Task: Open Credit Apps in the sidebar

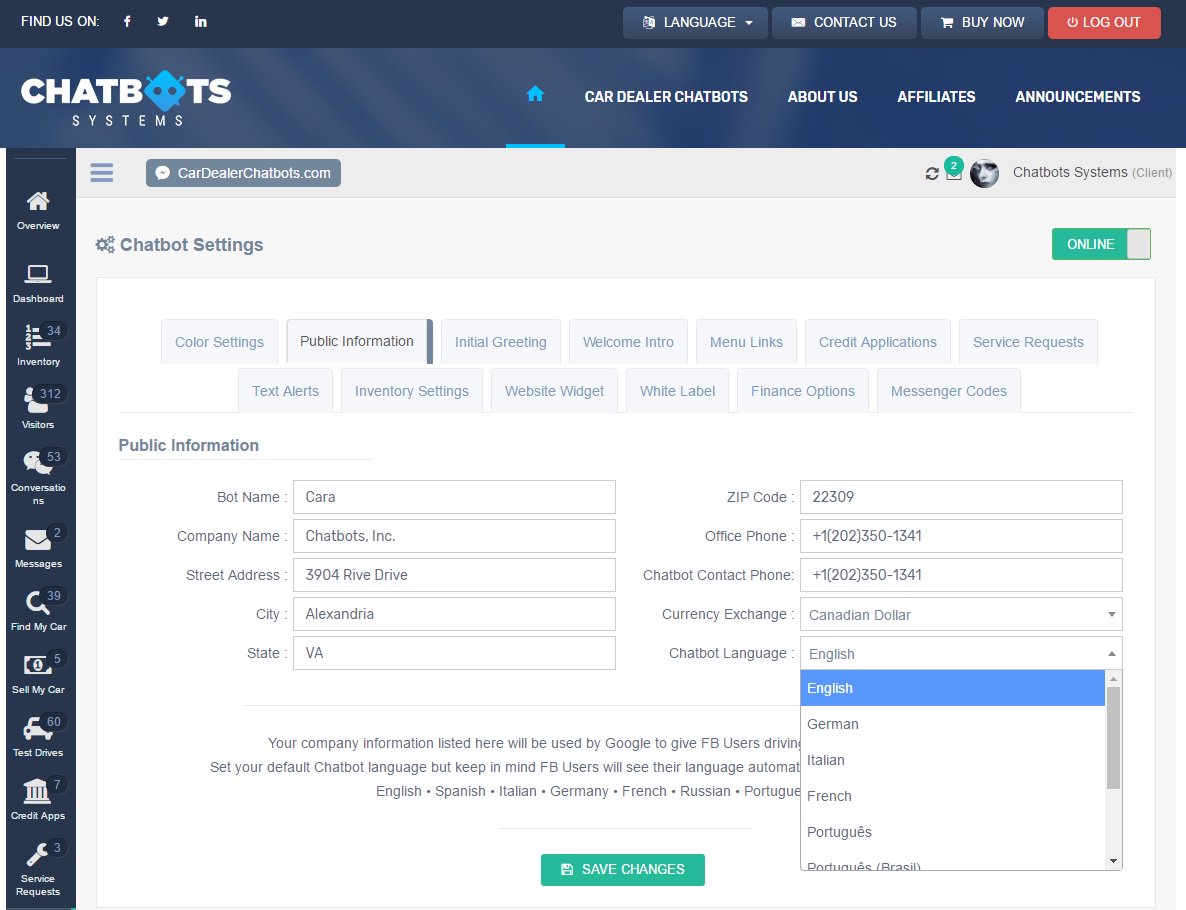Action: click(x=38, y=799)
